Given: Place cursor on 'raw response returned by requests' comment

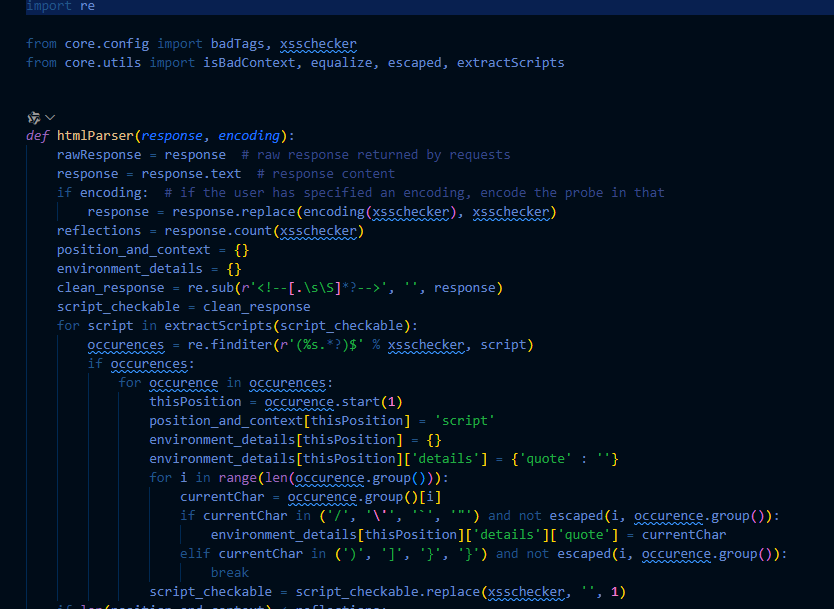Looking at the screenshot, I should point(383,155).
